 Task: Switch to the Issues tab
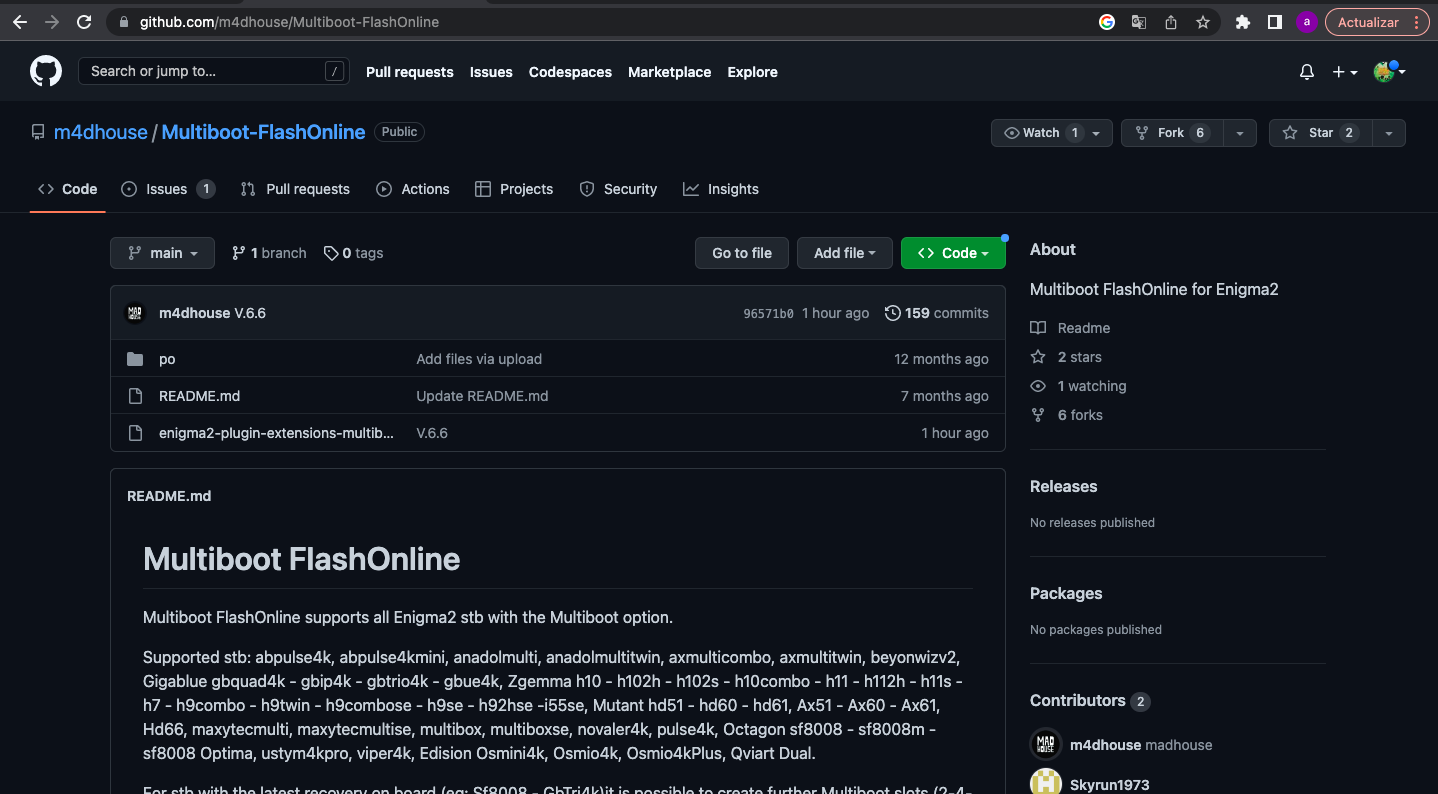point(167,189)
